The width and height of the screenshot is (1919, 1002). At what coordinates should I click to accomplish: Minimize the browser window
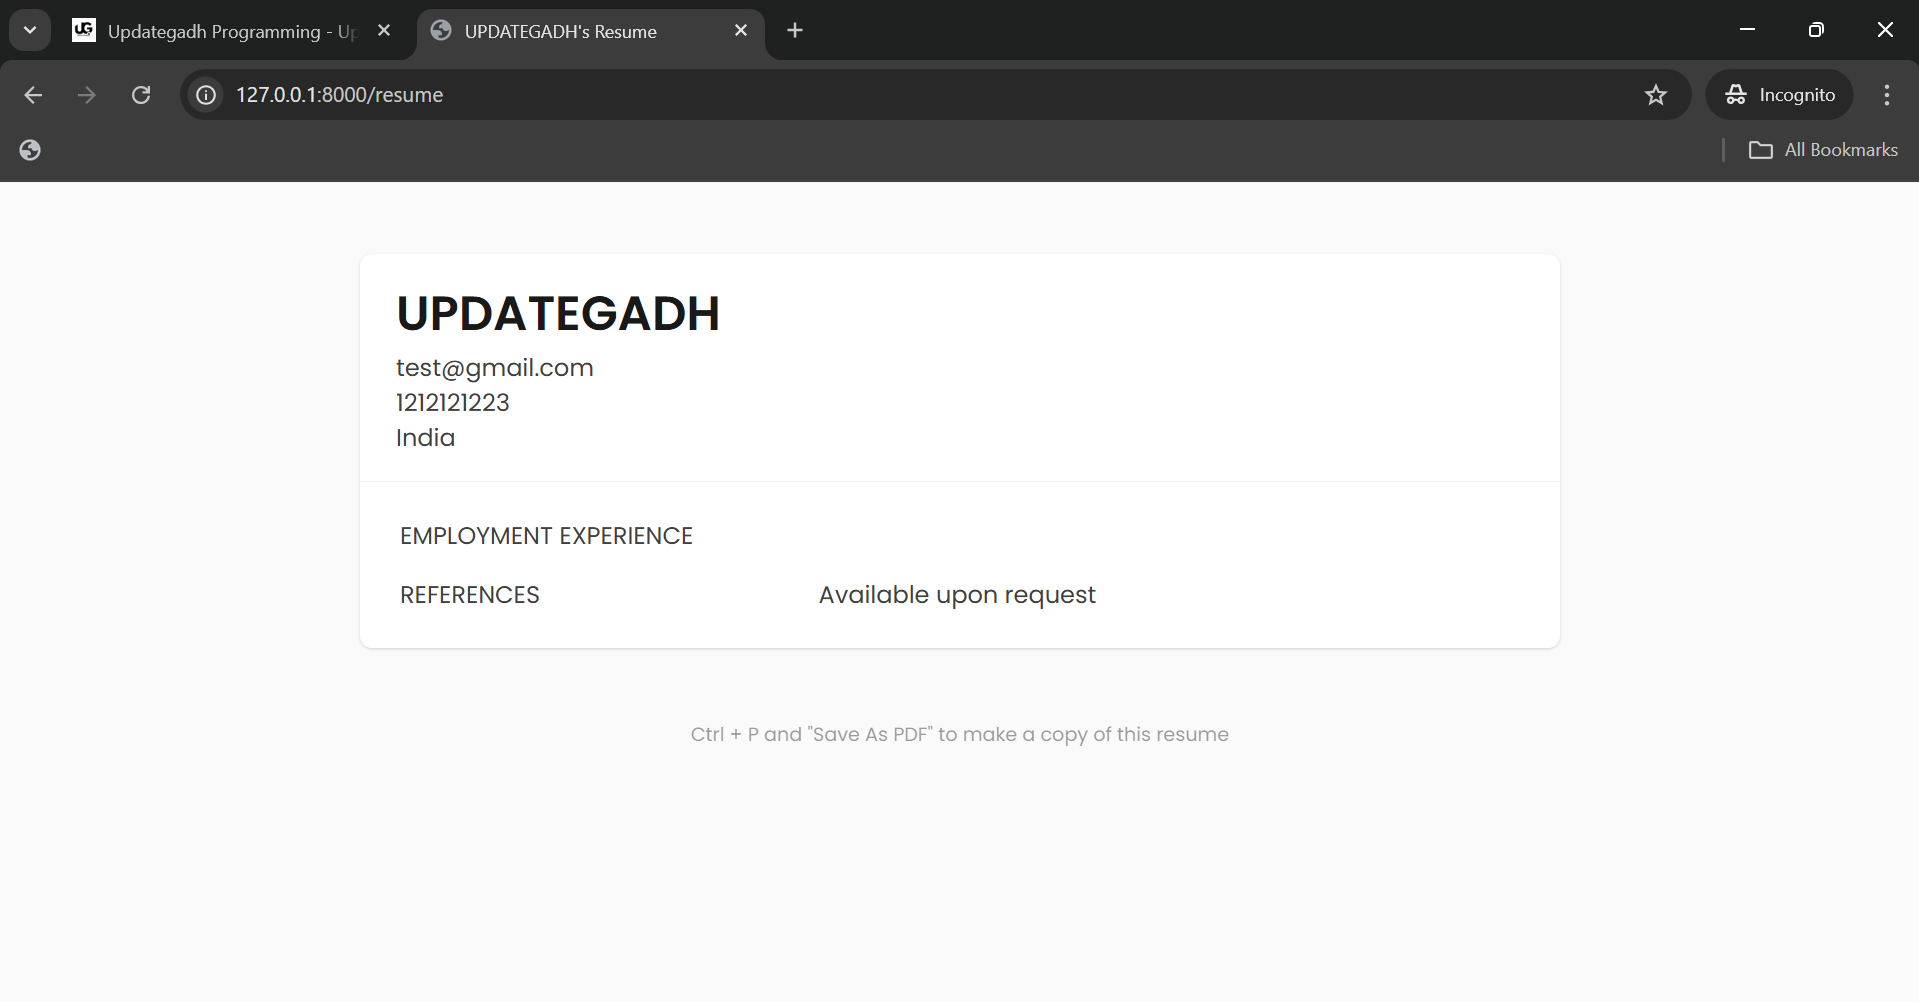(x=1748, y=30)
